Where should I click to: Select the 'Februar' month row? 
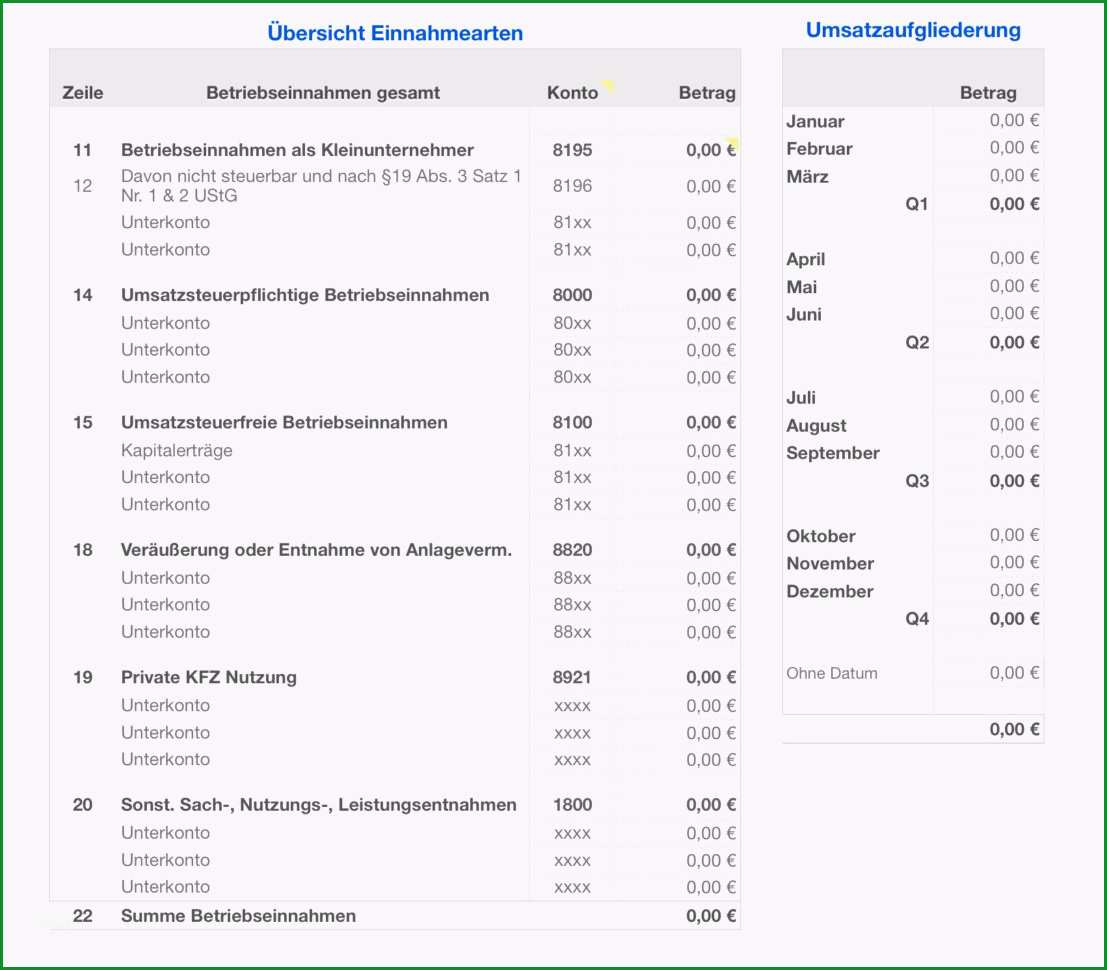pyautogui.click(x=913, y=148)
